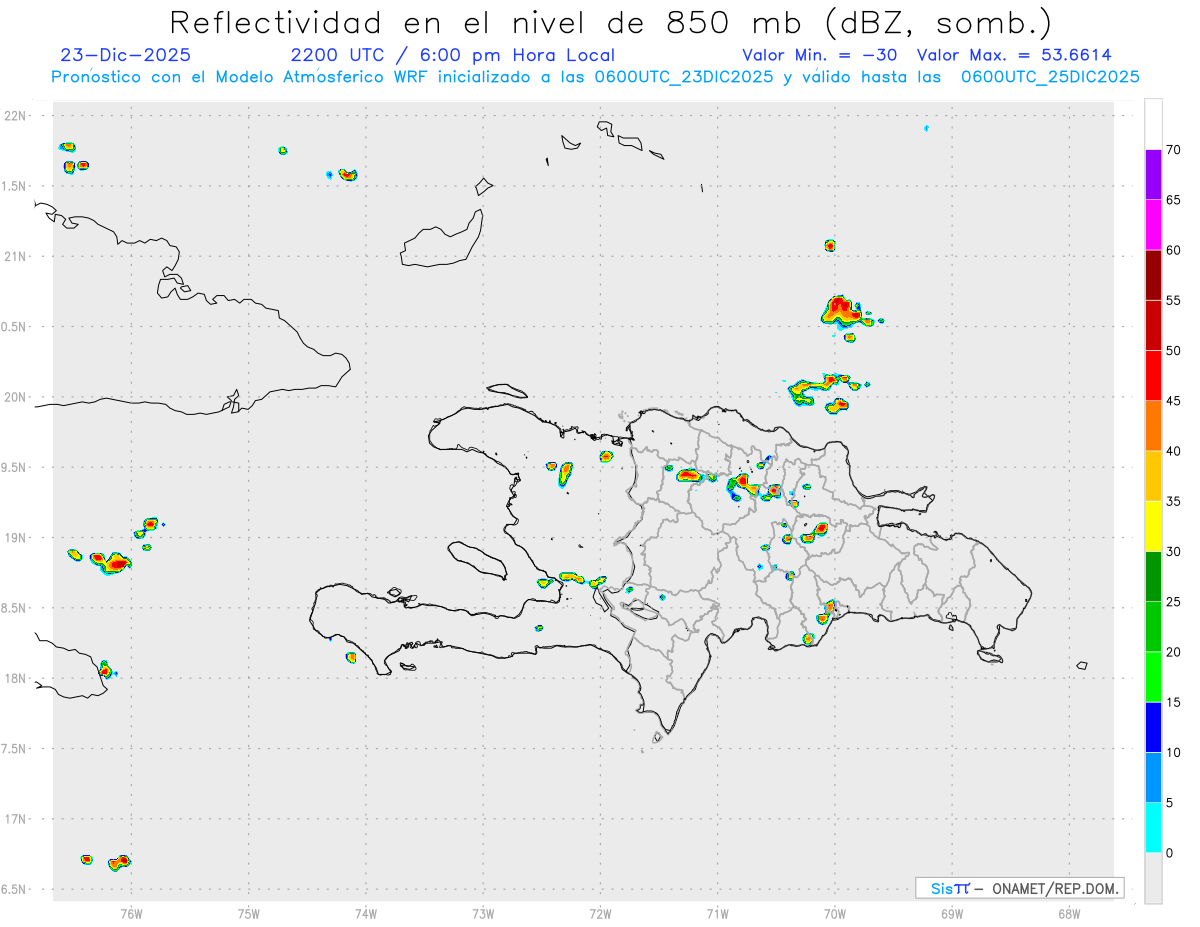Click the '20N' latitude axis label

[x=17, y=397]
